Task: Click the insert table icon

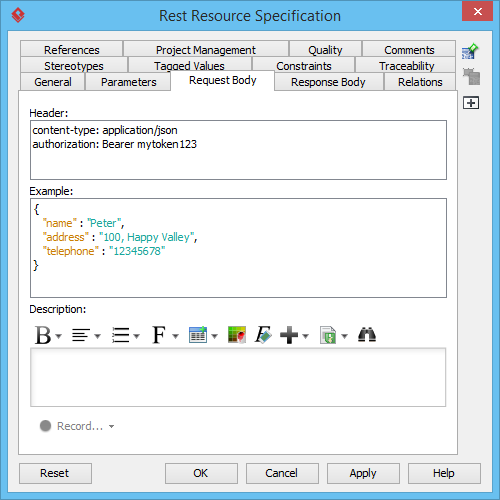Action: (198, 335)
